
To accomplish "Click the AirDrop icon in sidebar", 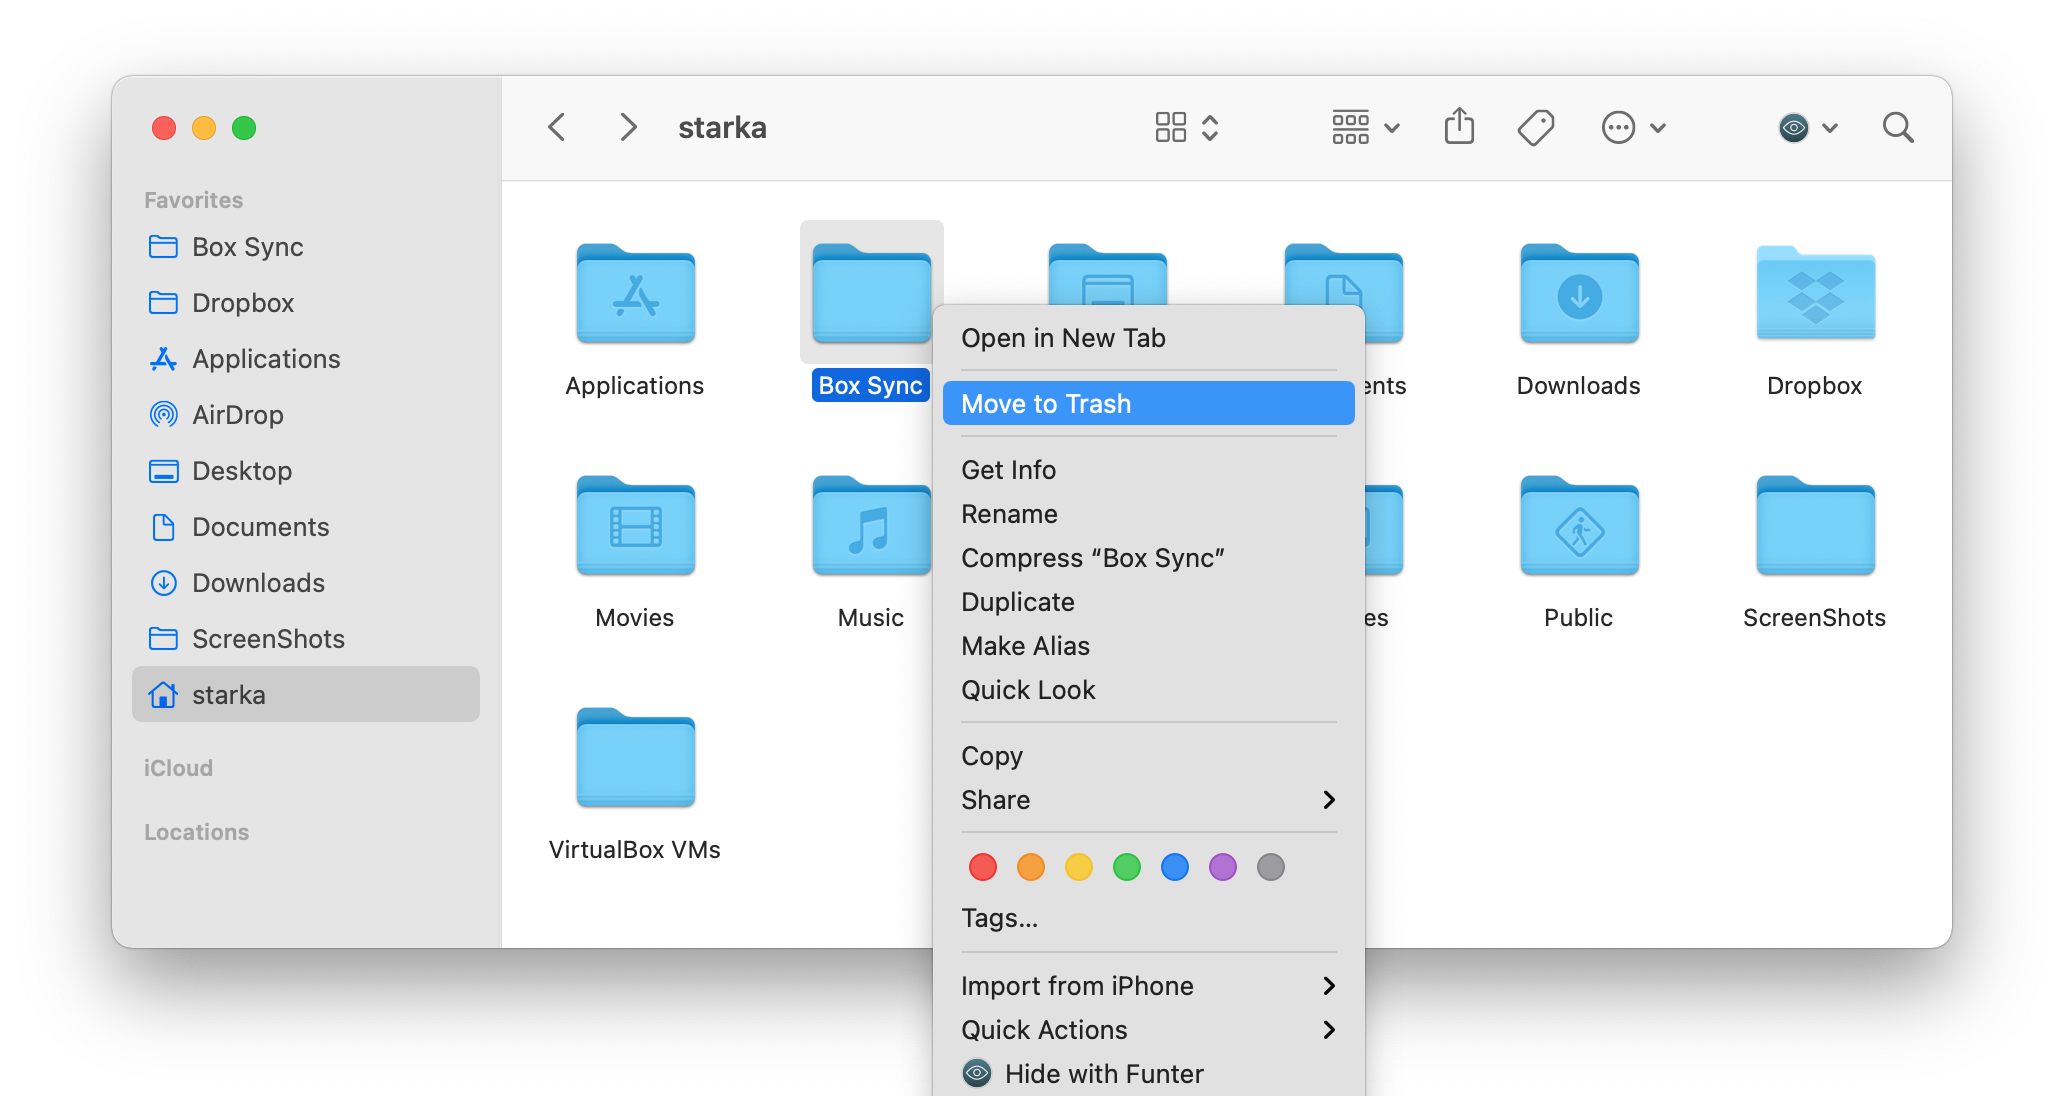I will 165,415.
